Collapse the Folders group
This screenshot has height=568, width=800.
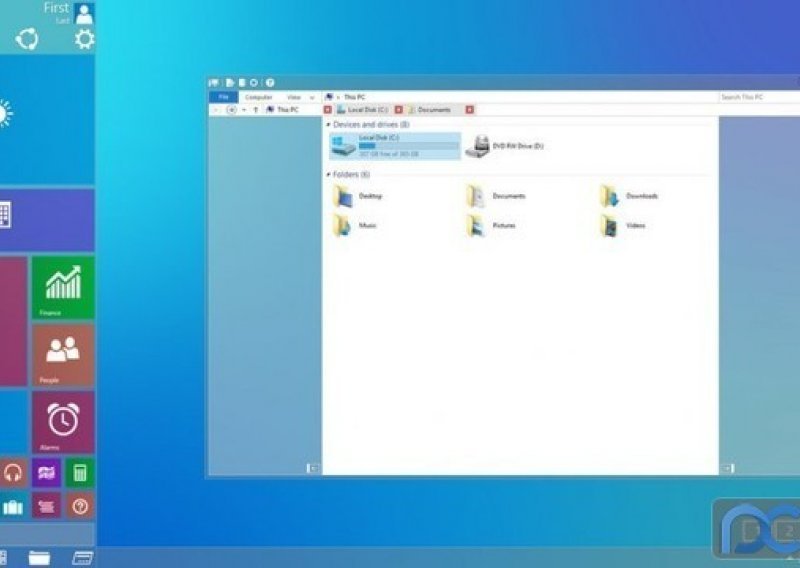coord(328,175)
